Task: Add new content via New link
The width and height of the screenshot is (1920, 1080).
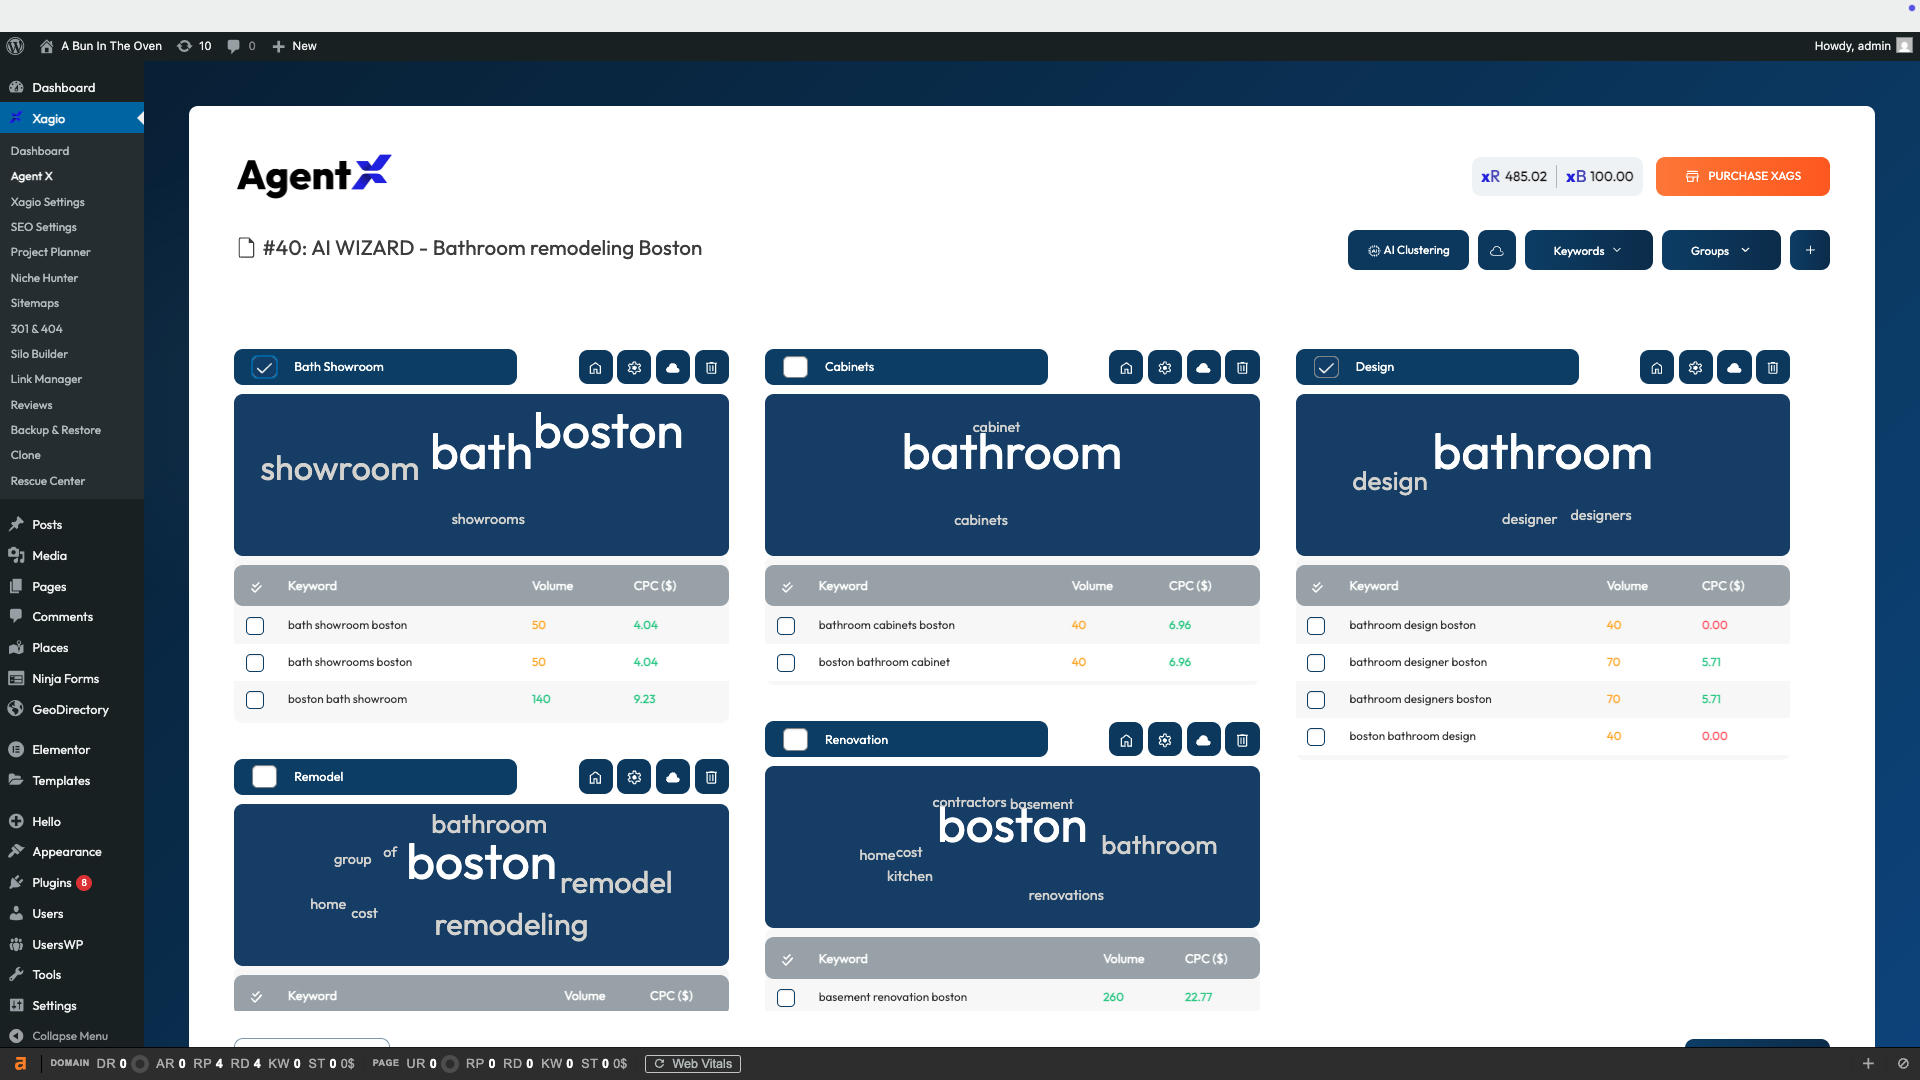Action: point(294,46)
